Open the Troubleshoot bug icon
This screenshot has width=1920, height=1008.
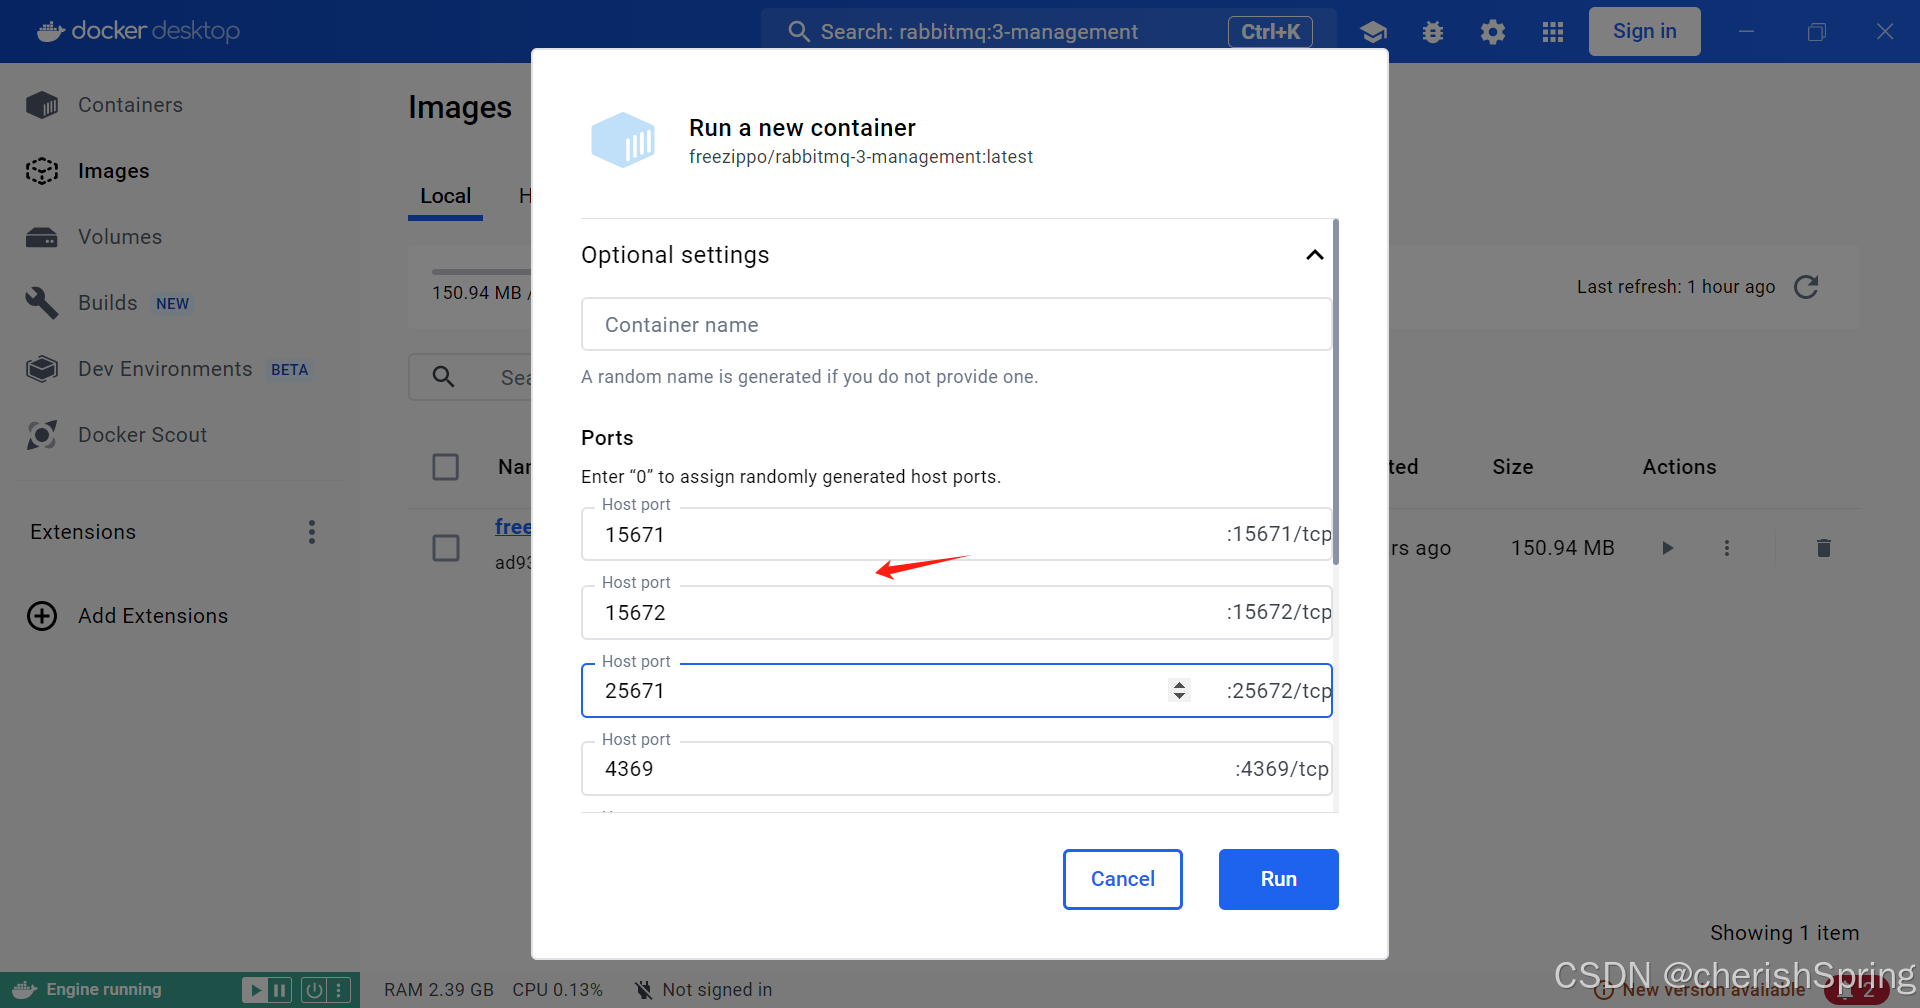pos(1433,32)
